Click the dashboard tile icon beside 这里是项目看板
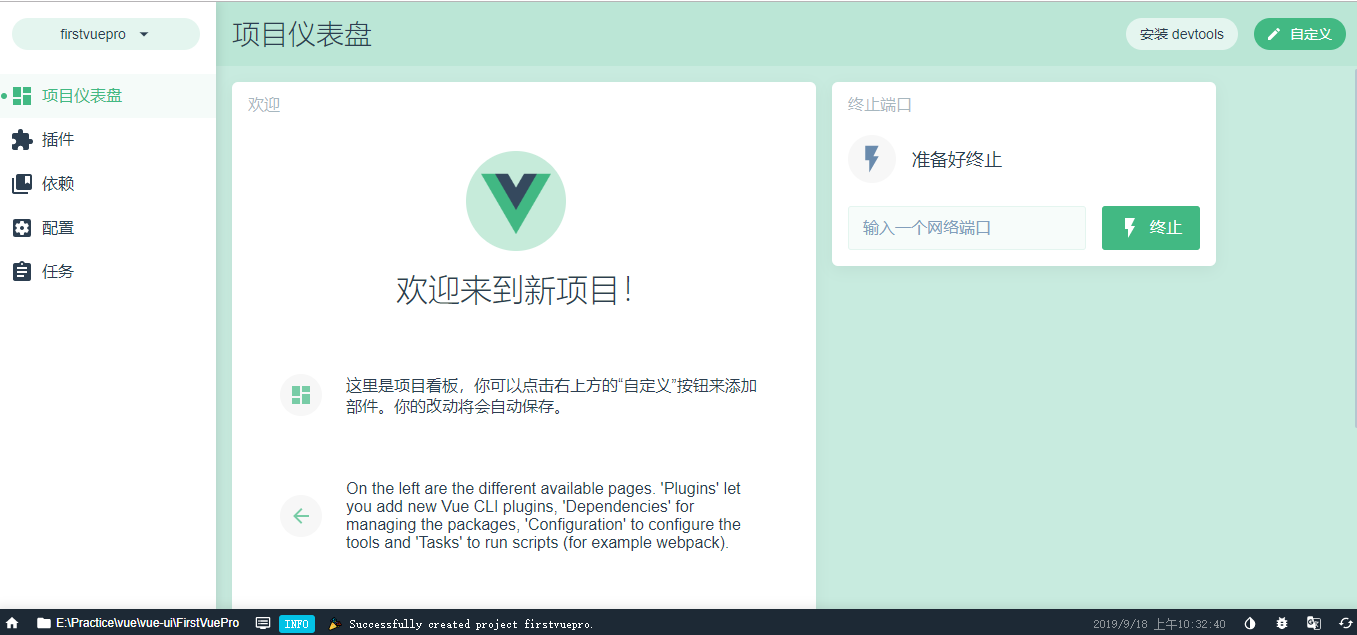This screenshot has width=1357, height=635. [301, 395]
